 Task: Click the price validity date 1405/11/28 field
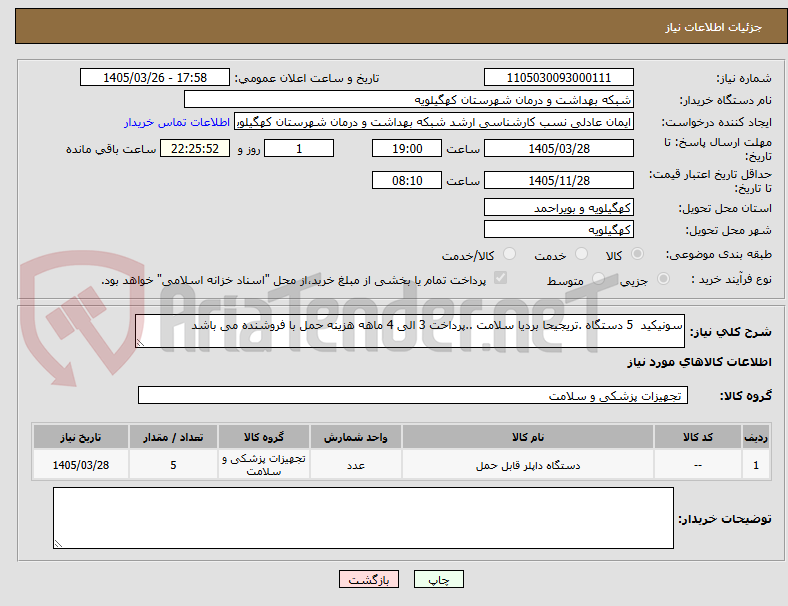point(558,180)
